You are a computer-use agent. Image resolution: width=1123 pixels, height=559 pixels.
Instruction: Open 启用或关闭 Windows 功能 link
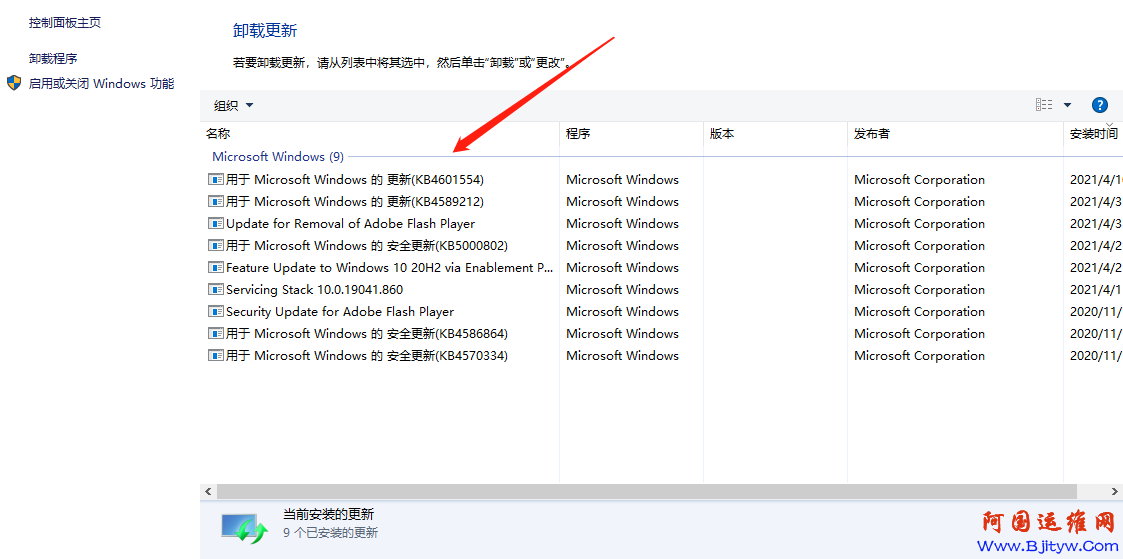(x=101, y=84)
